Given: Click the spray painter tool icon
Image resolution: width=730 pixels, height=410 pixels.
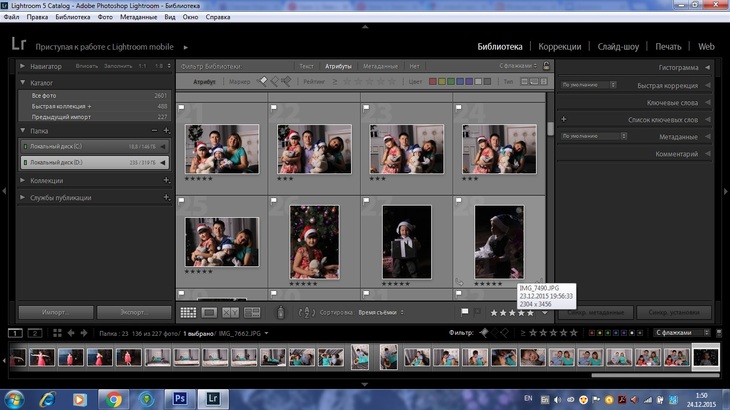Looking at the screenshot, I should [x=281, y=313].
